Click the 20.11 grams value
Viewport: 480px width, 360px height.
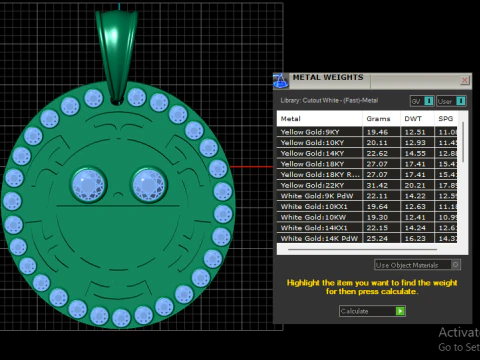[x=377, y=143]
